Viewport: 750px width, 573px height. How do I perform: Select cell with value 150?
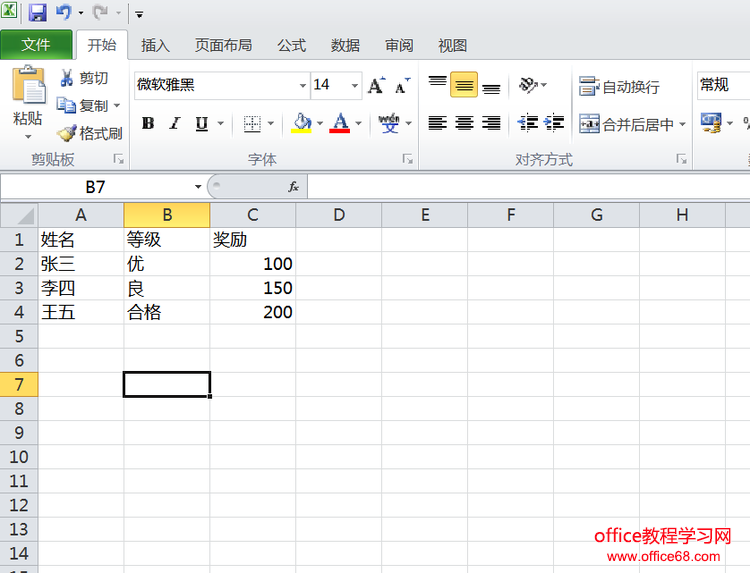tap(253, 288)
